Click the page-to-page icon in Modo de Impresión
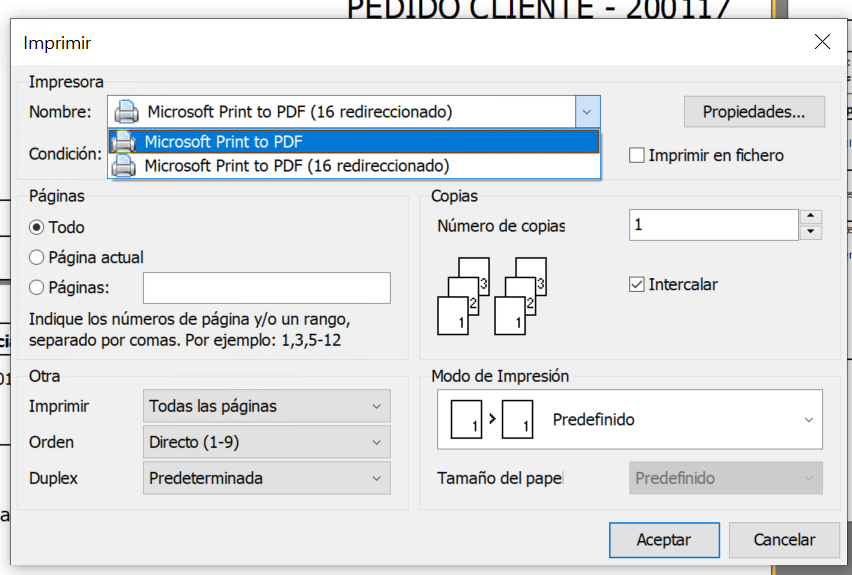 coord(492,419)
